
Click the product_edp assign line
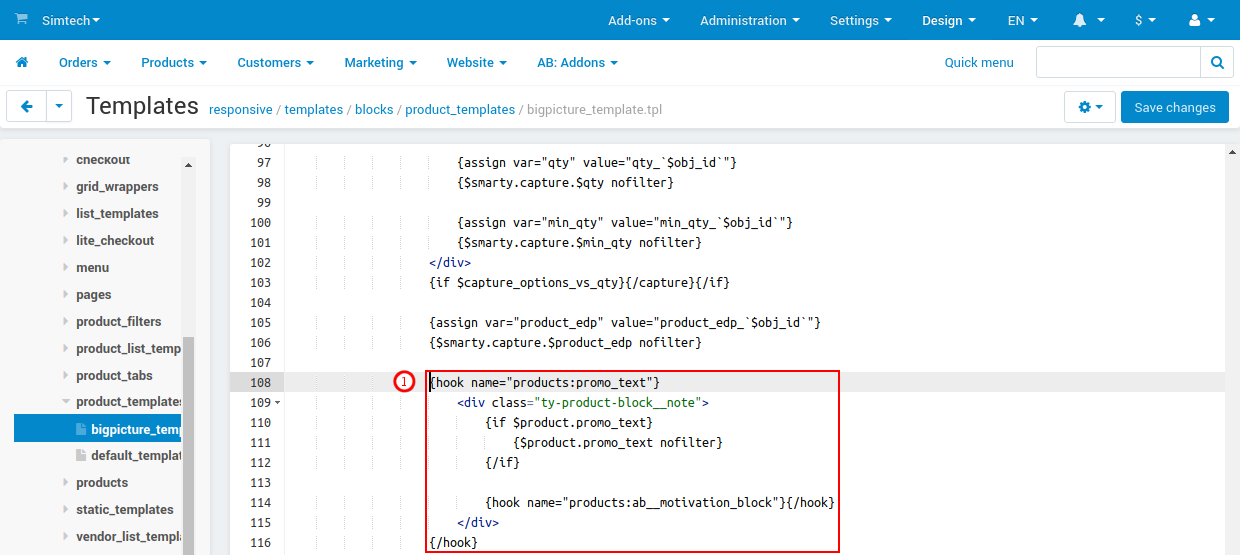625,323
